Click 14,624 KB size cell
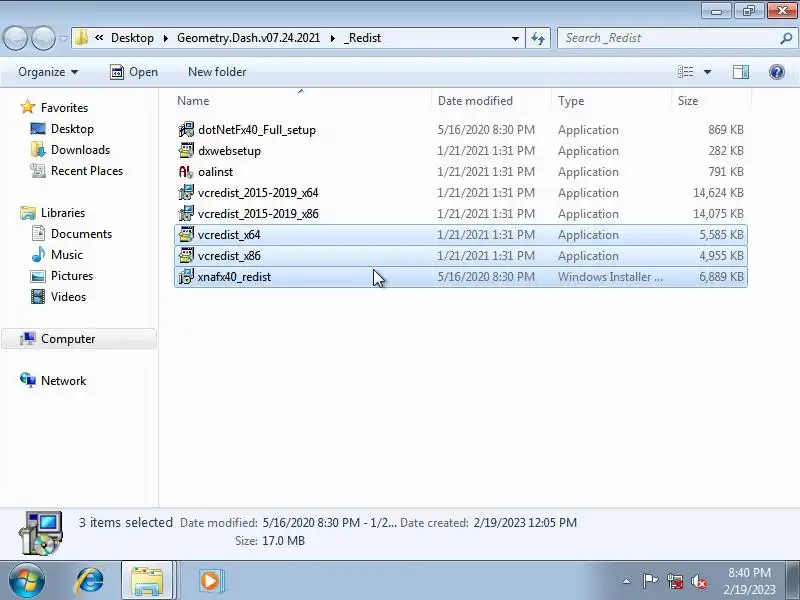This screenshot has width=800, height=600. (x=718, y=193)
